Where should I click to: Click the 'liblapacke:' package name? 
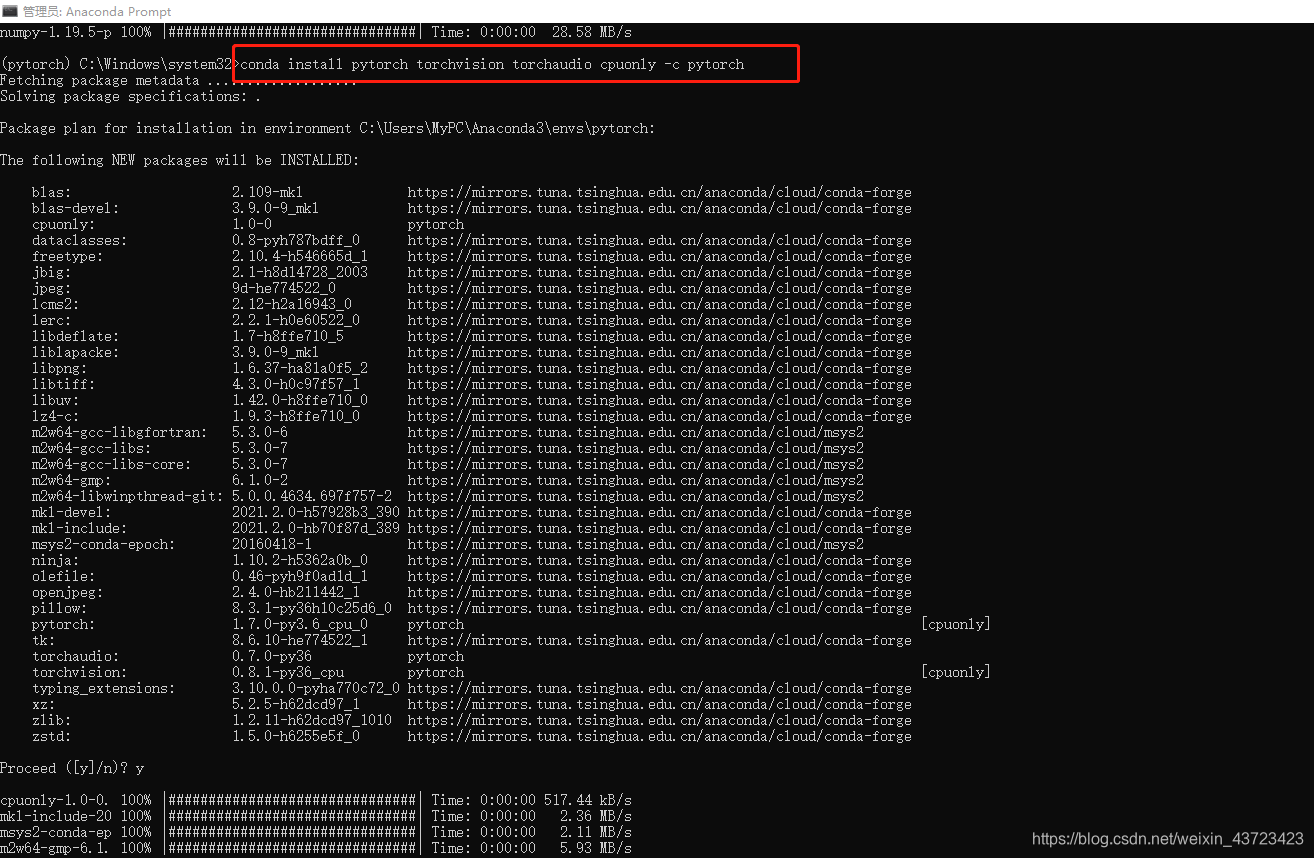pyautogui.click(x=76, y=352)
